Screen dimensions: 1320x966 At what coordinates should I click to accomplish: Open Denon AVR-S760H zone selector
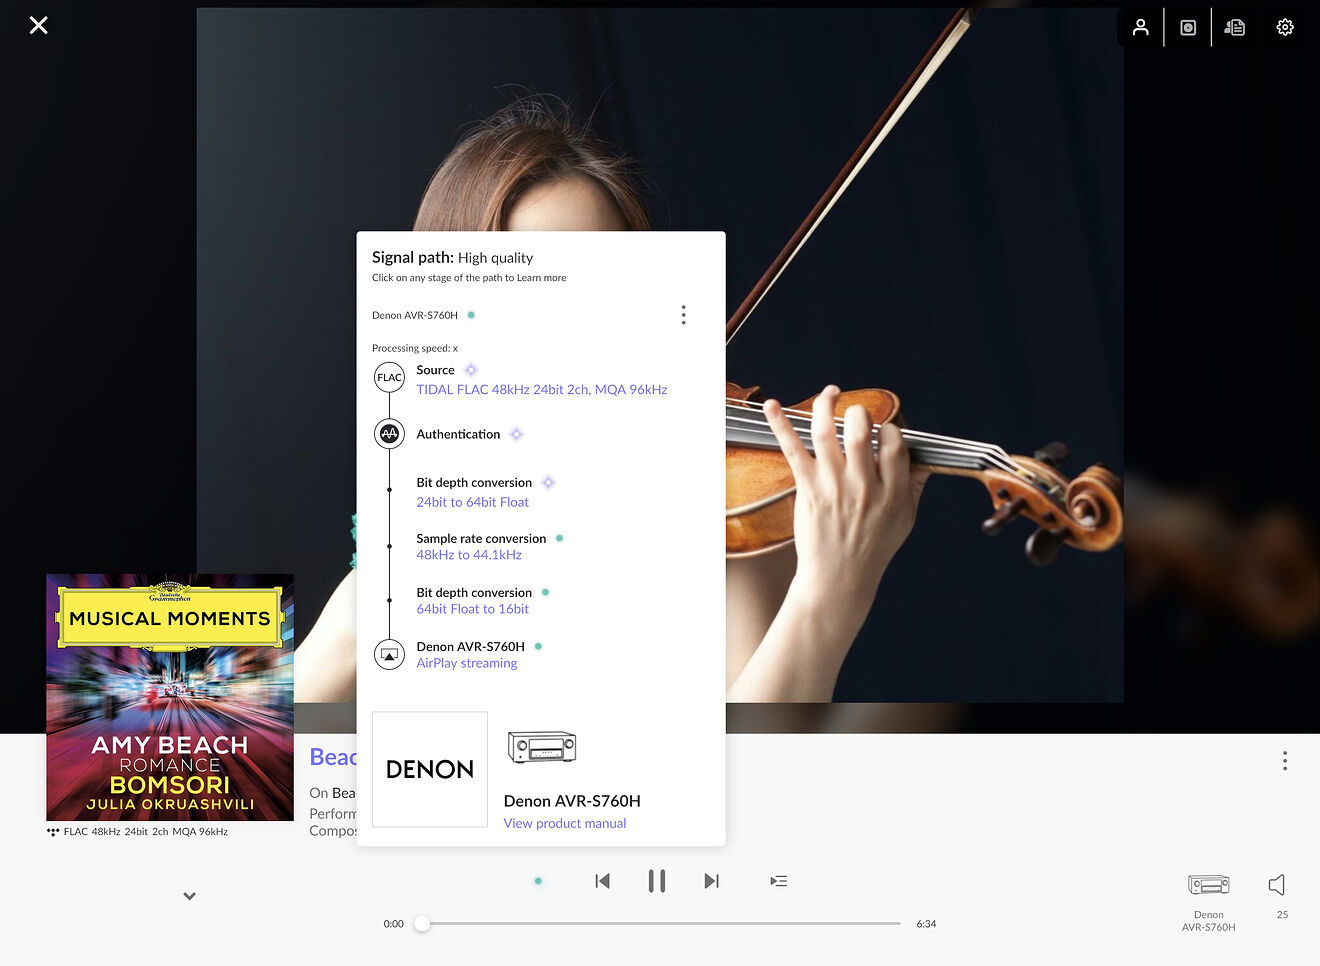1208,901
